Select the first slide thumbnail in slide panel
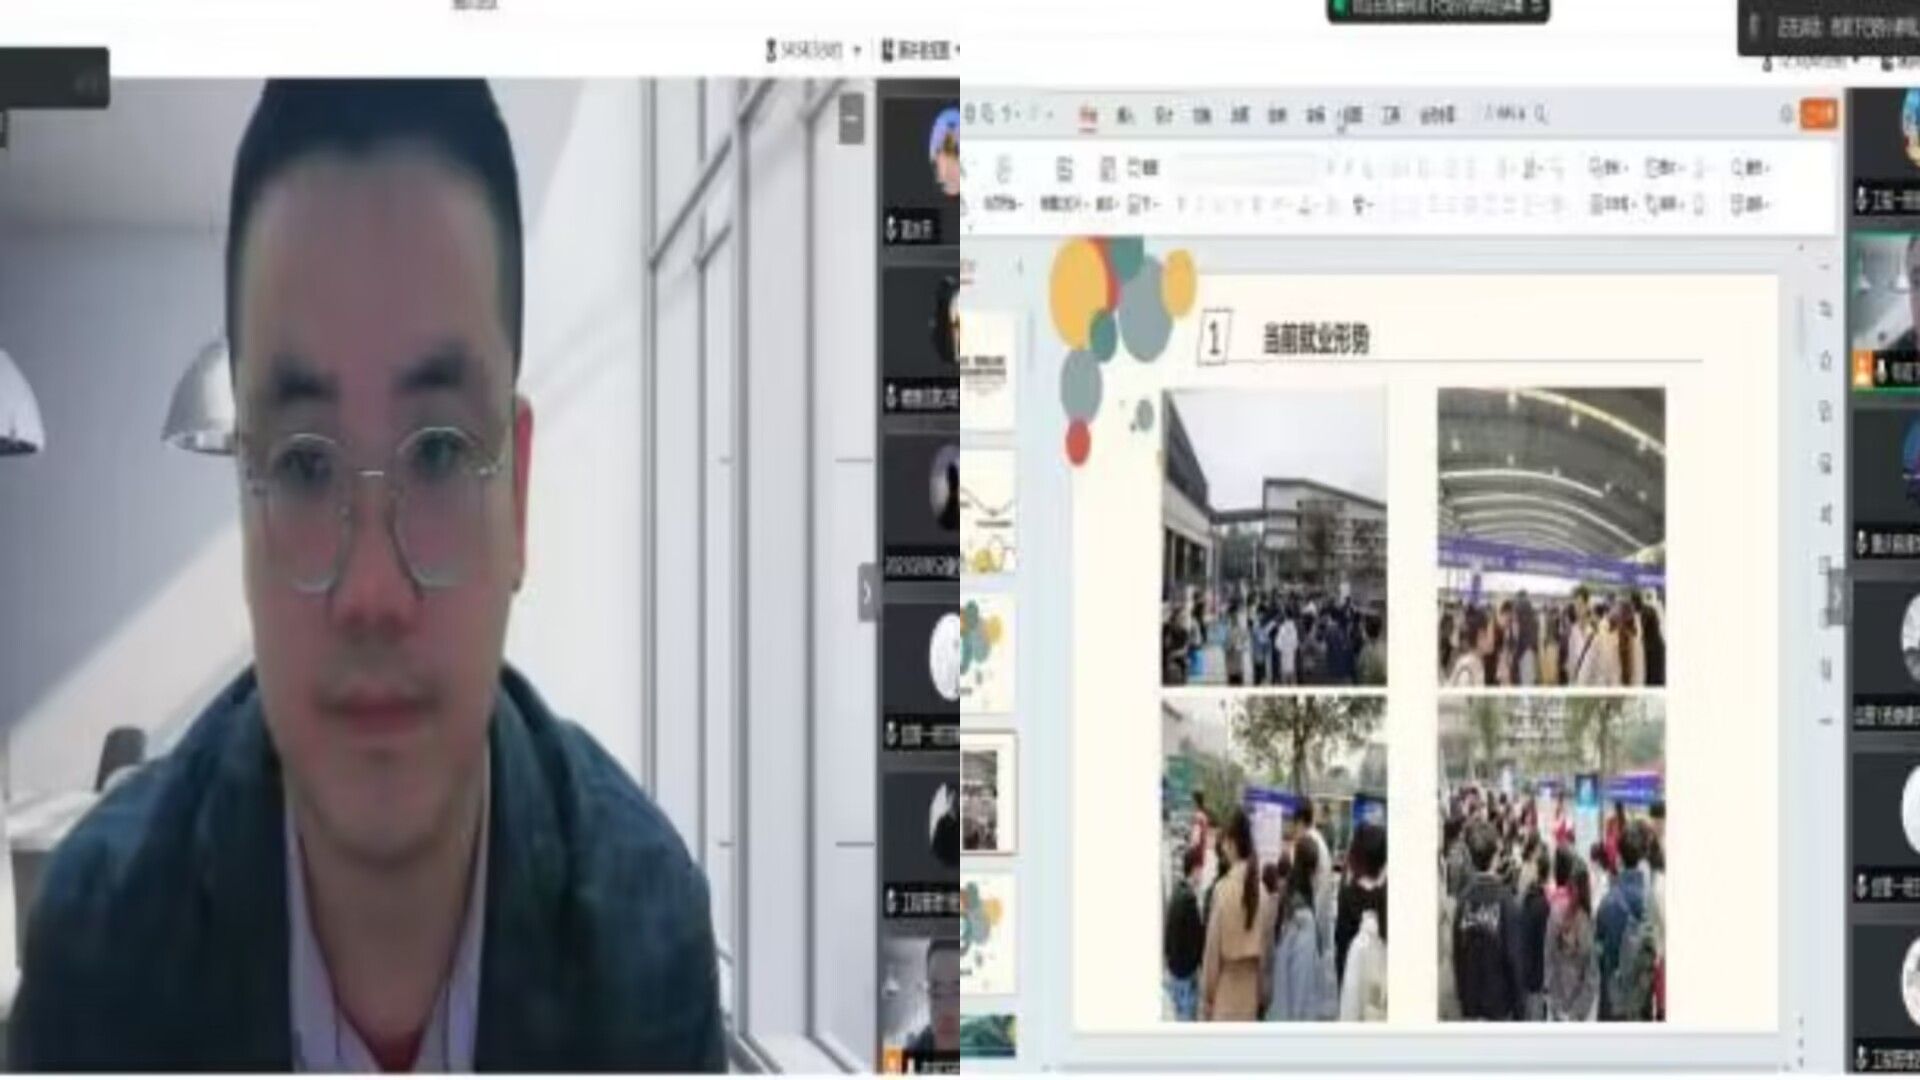The image size is (1920, 1080). point(986,370)
